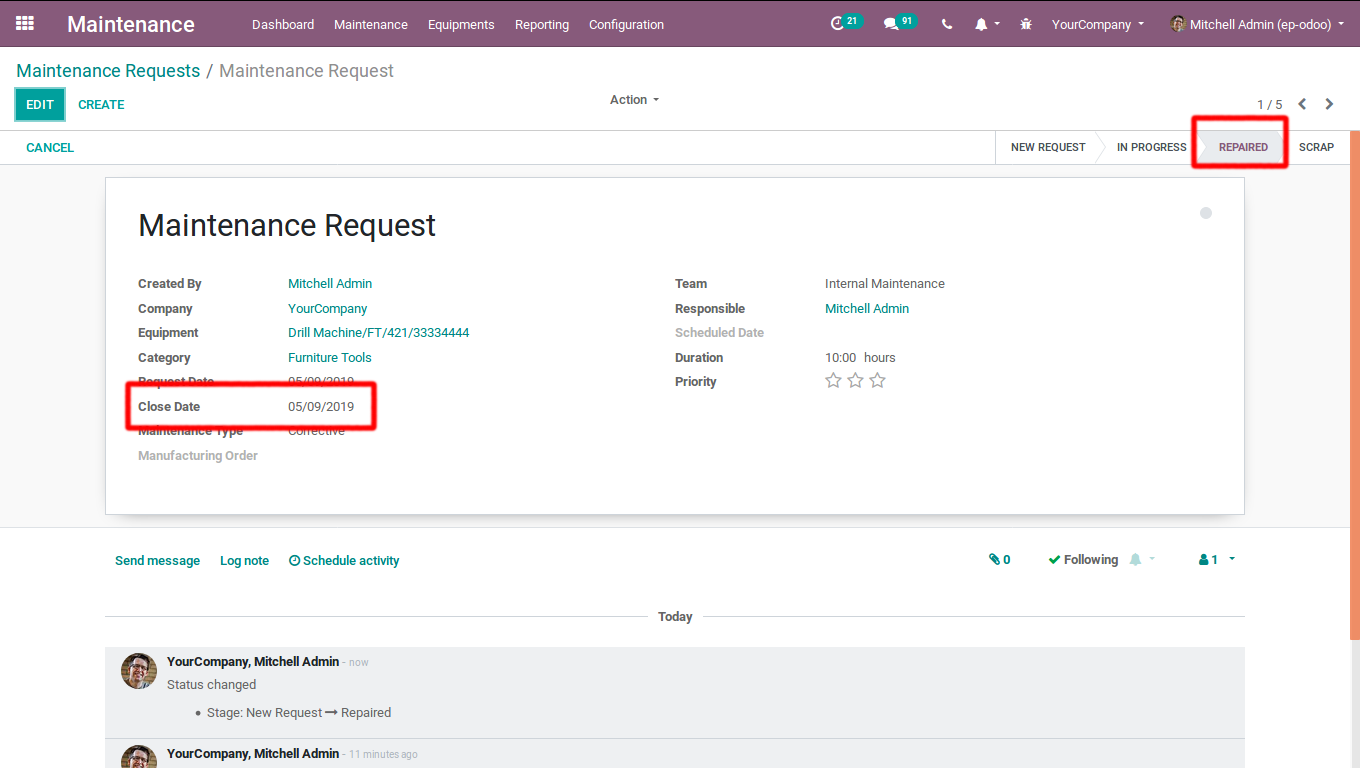The height and width of the screenshot is (768, 1360).
Task: Click the Manufacturing Order label
Action: pyautogui.click(x=198, y=456)
